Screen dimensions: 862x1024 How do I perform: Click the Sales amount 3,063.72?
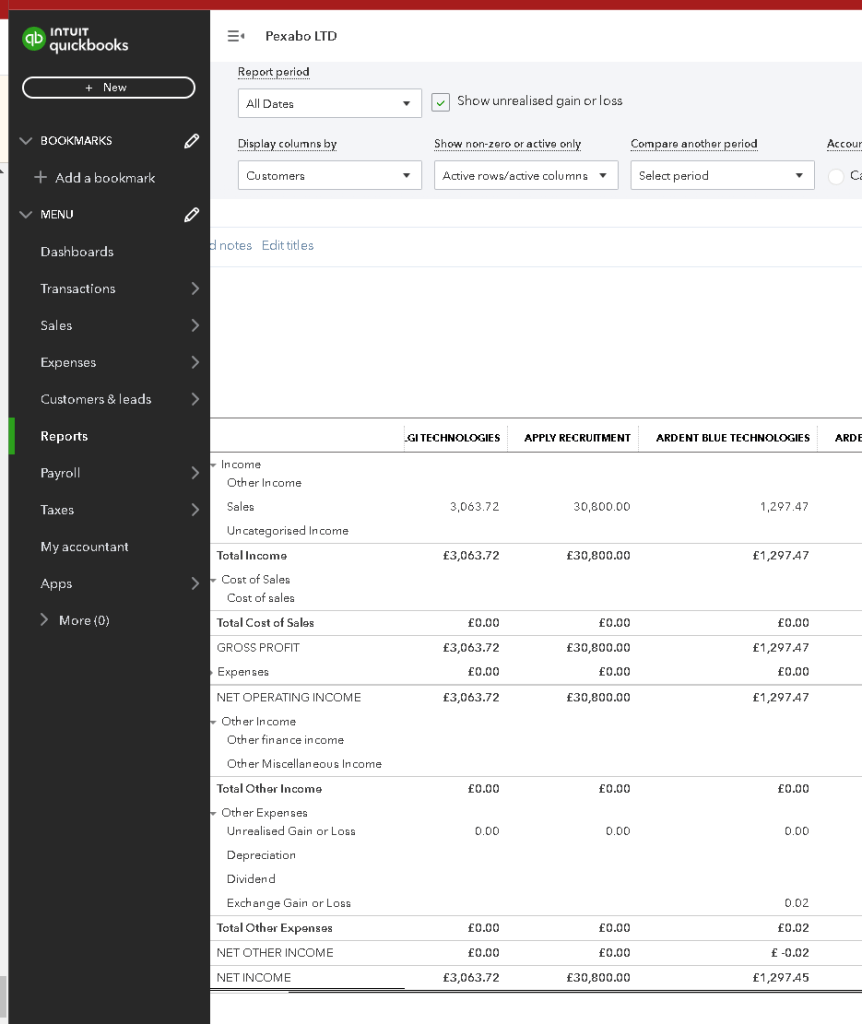474,507
